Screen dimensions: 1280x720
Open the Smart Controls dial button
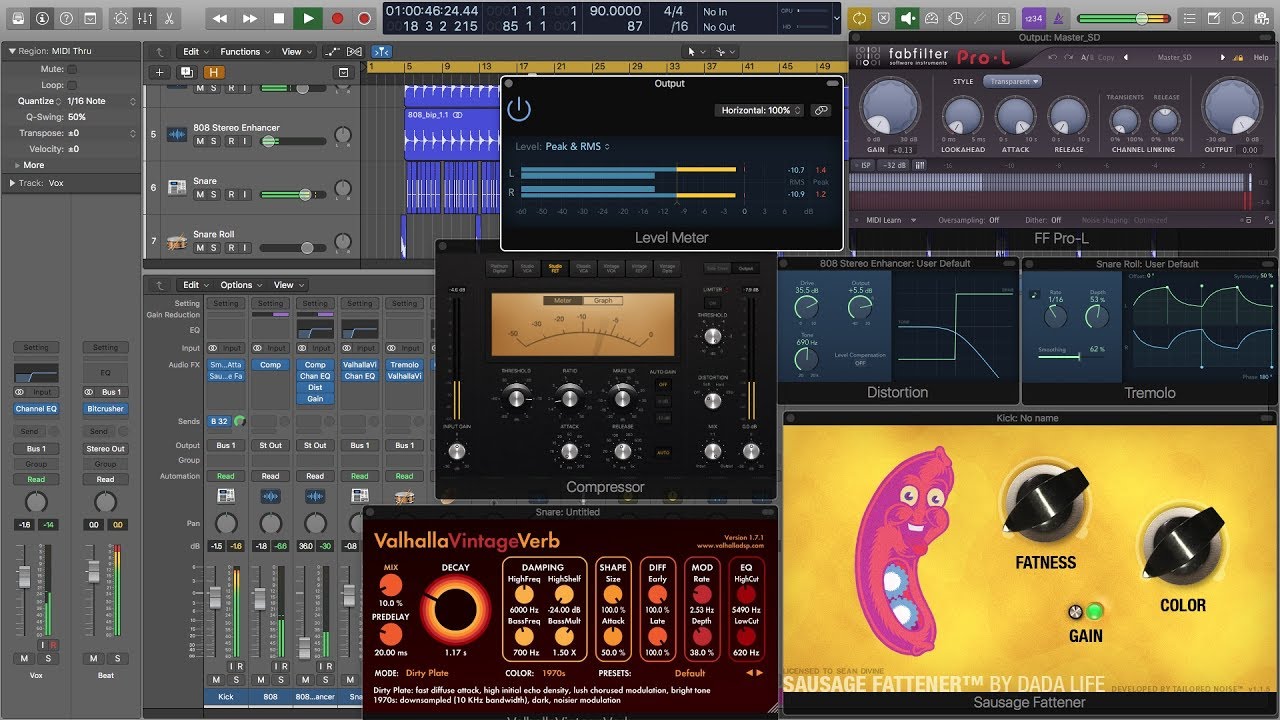pos(121,18)
